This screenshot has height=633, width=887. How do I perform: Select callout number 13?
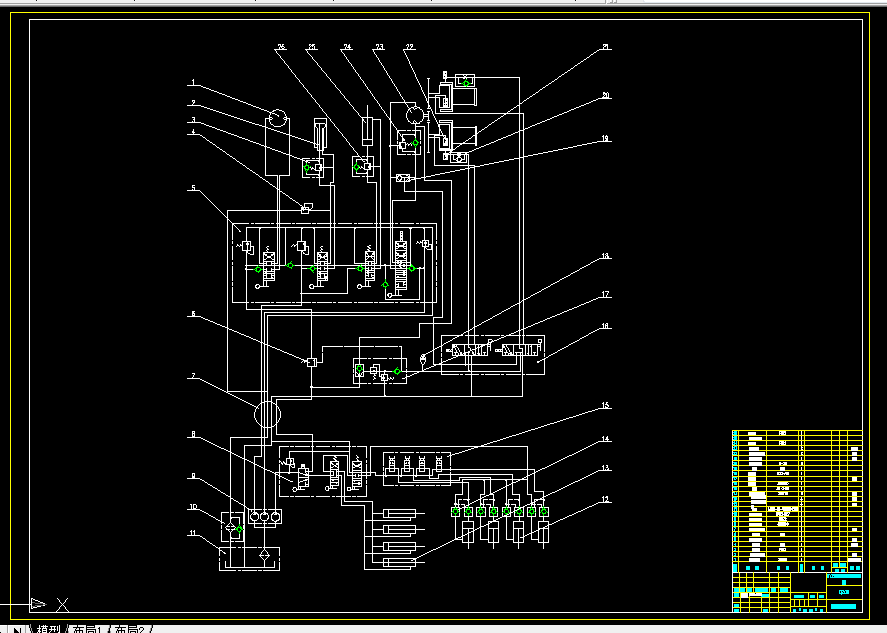(605, 467)
